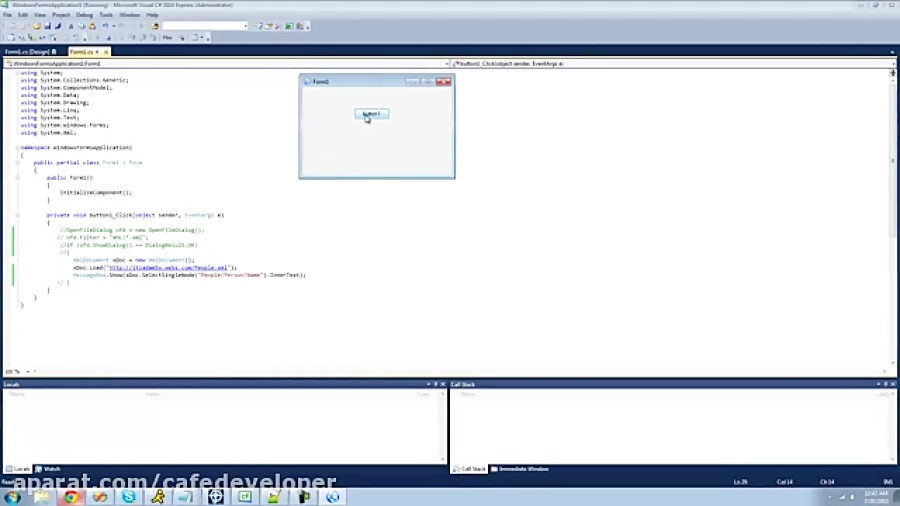Screen dimensions: 900x506
Task: Open the Window menu
Action: (129, 15)
